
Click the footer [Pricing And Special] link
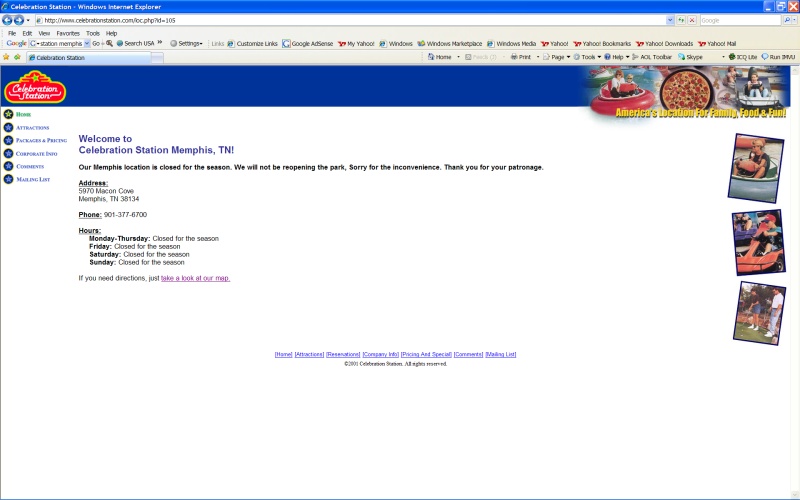click(427, 355)
